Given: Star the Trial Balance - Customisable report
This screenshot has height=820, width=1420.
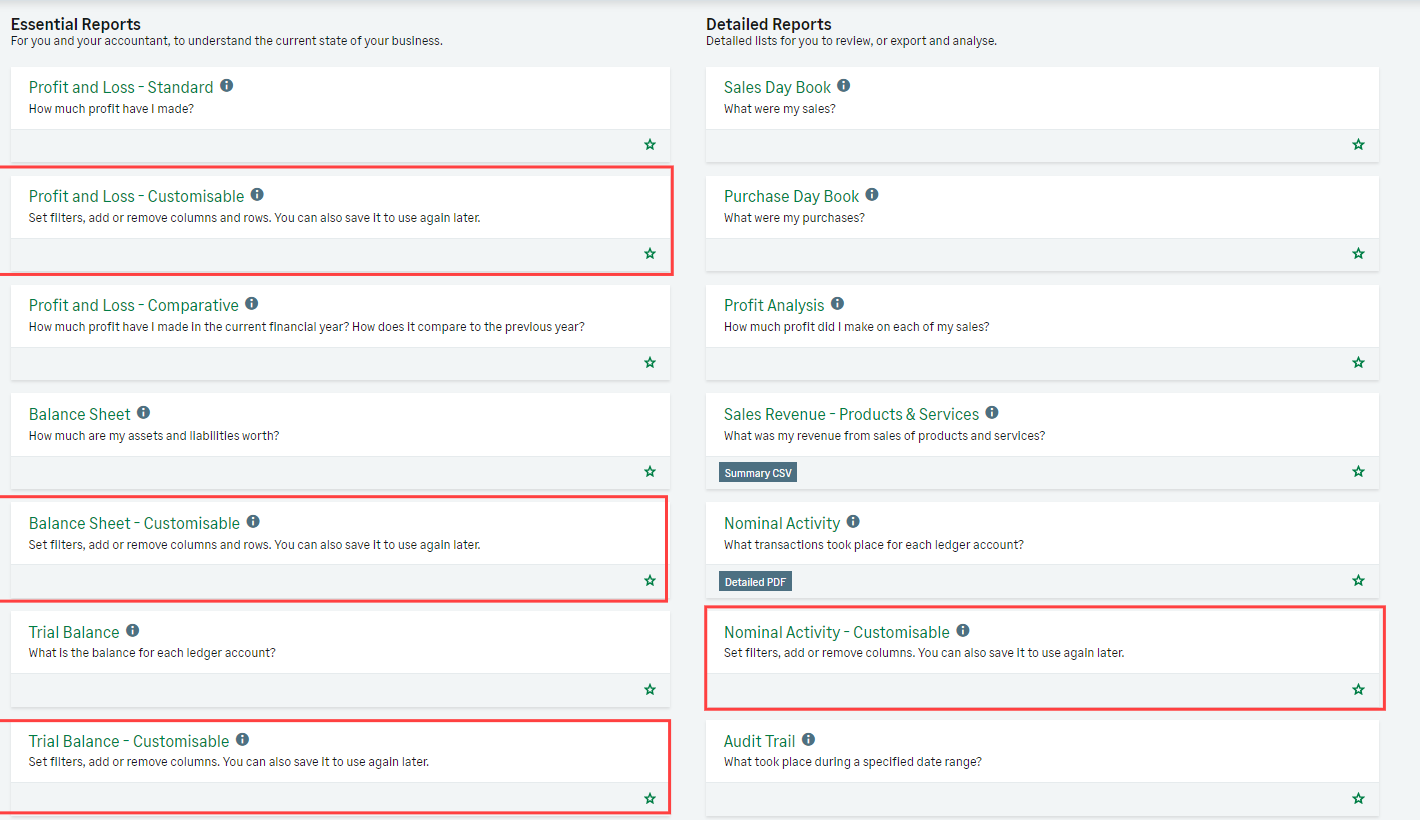Looking at the screenshot, I should pos(650,799).
